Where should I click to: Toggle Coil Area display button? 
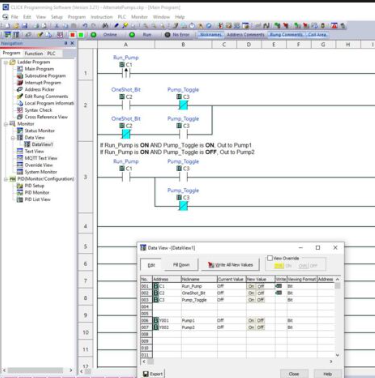317,35
